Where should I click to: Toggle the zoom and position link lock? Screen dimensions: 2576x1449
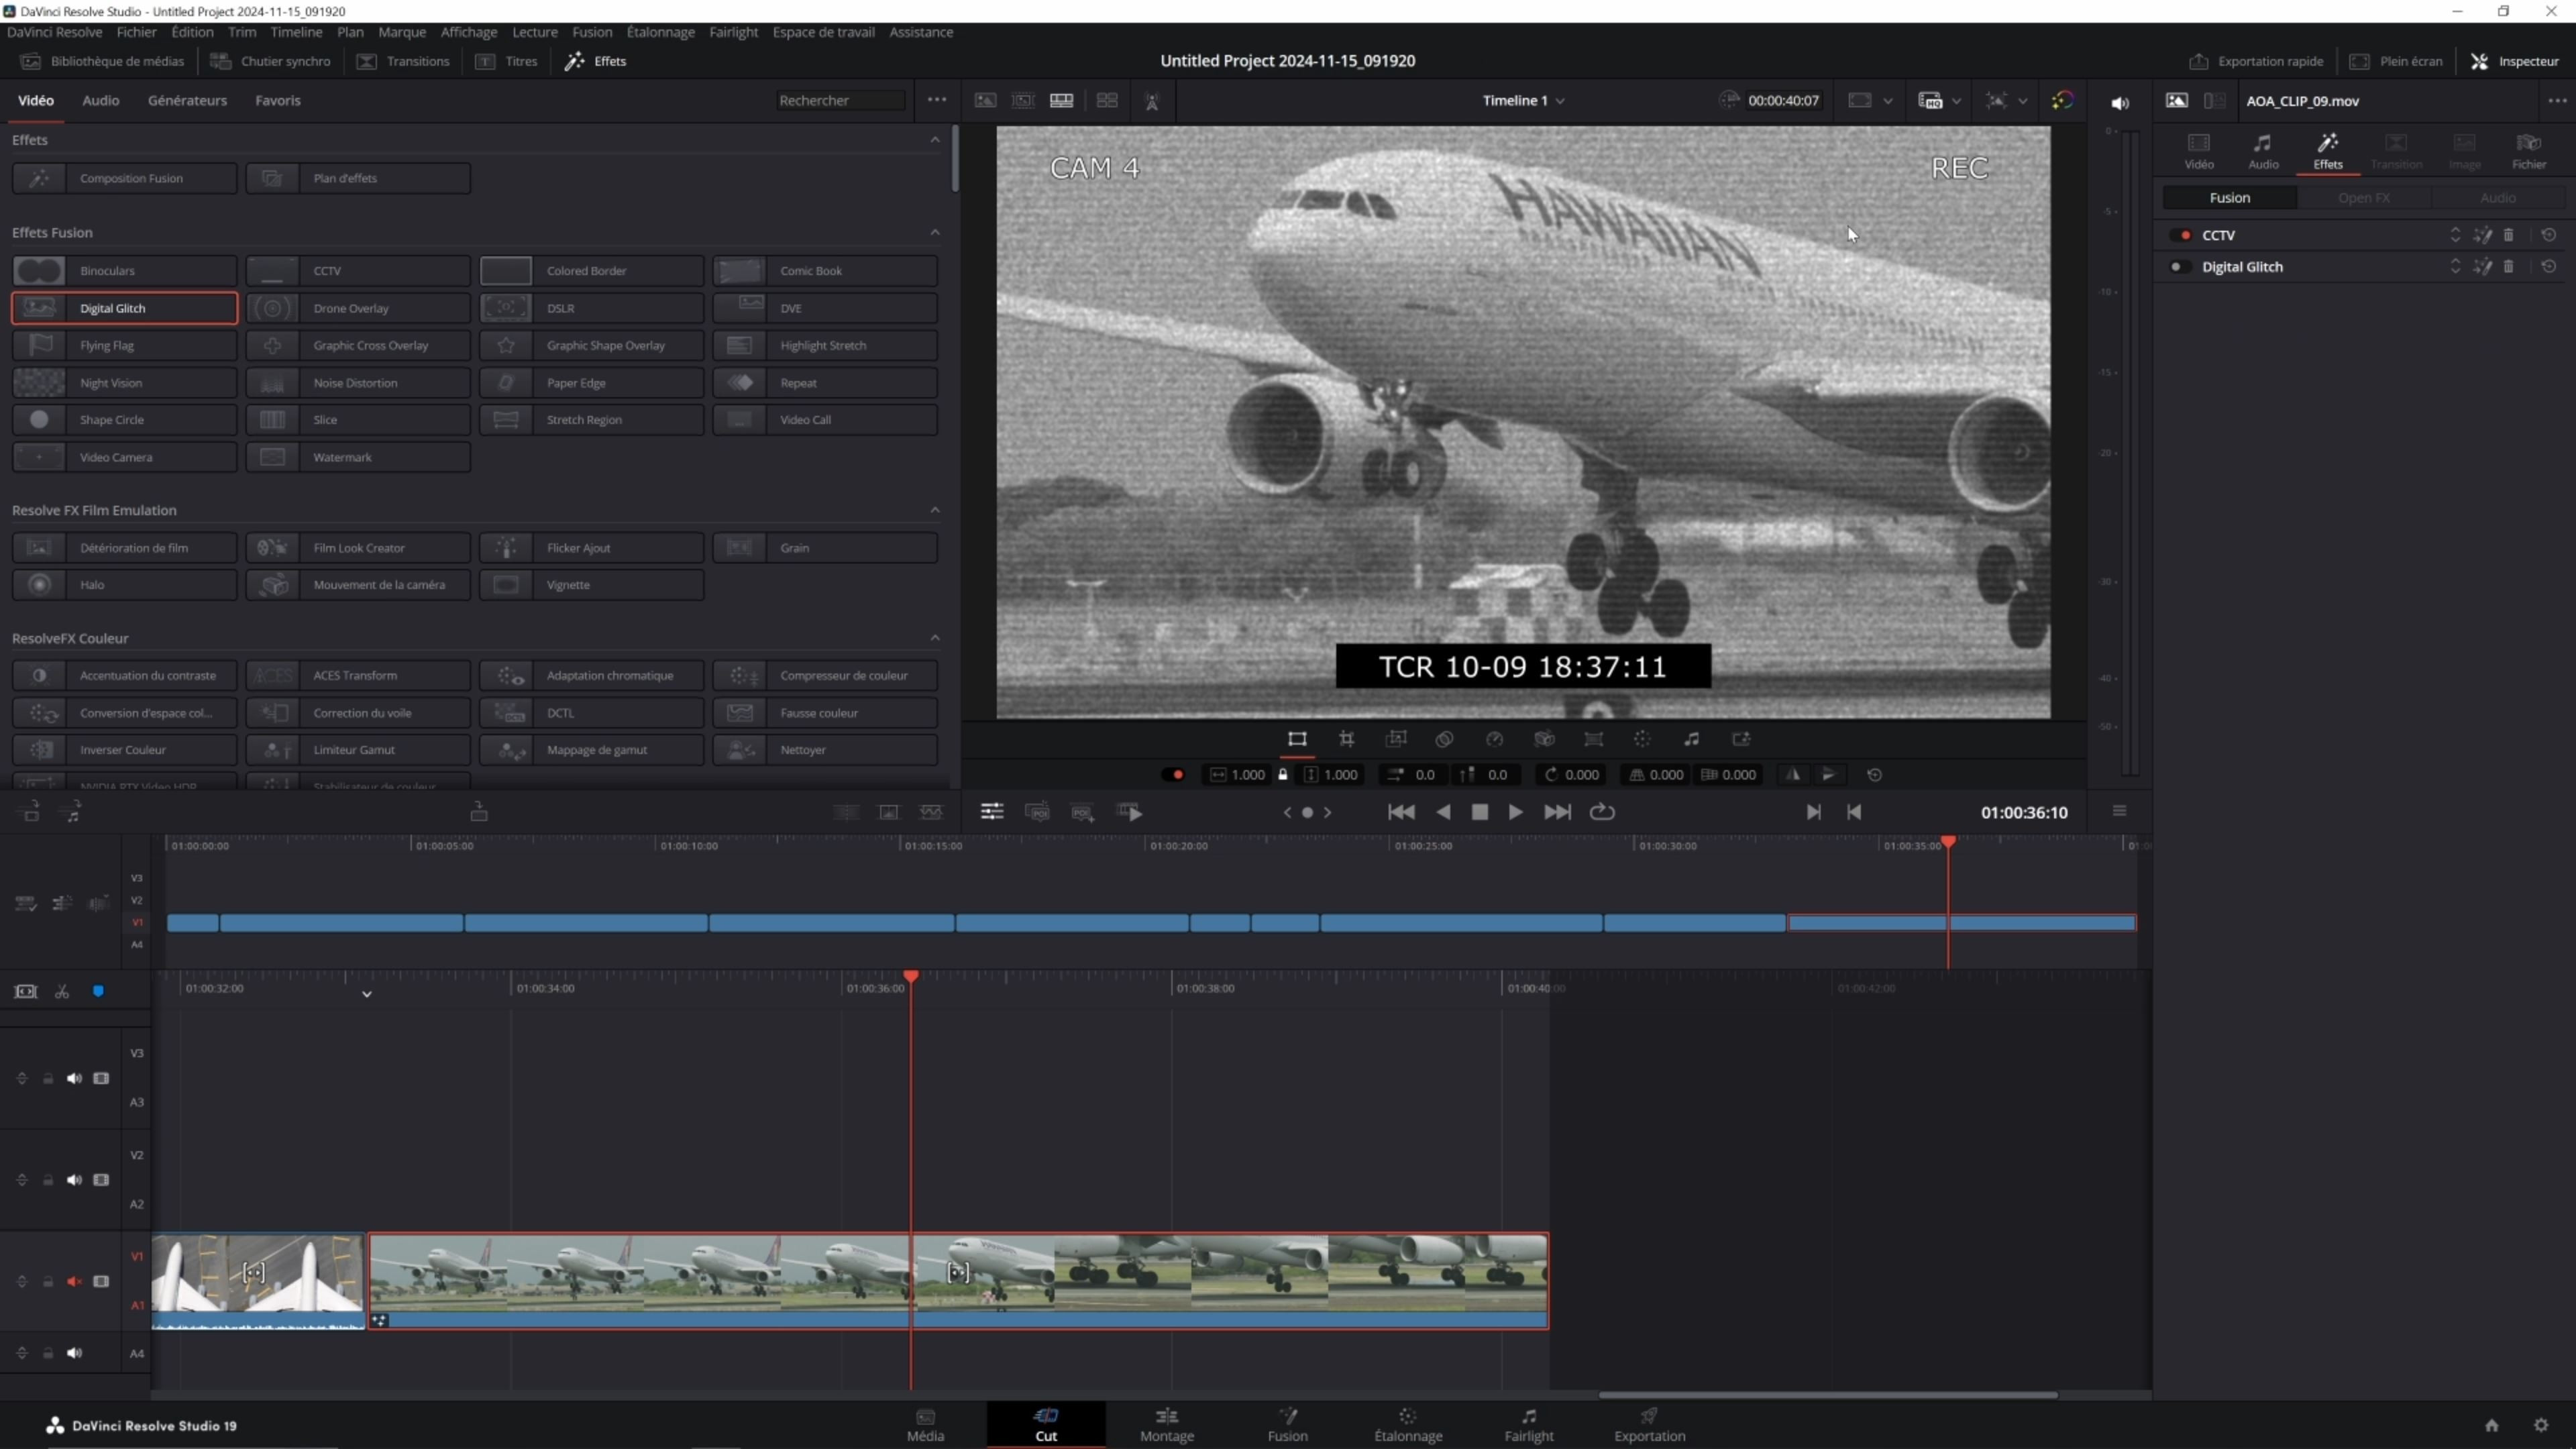[x=1283, y=775]
